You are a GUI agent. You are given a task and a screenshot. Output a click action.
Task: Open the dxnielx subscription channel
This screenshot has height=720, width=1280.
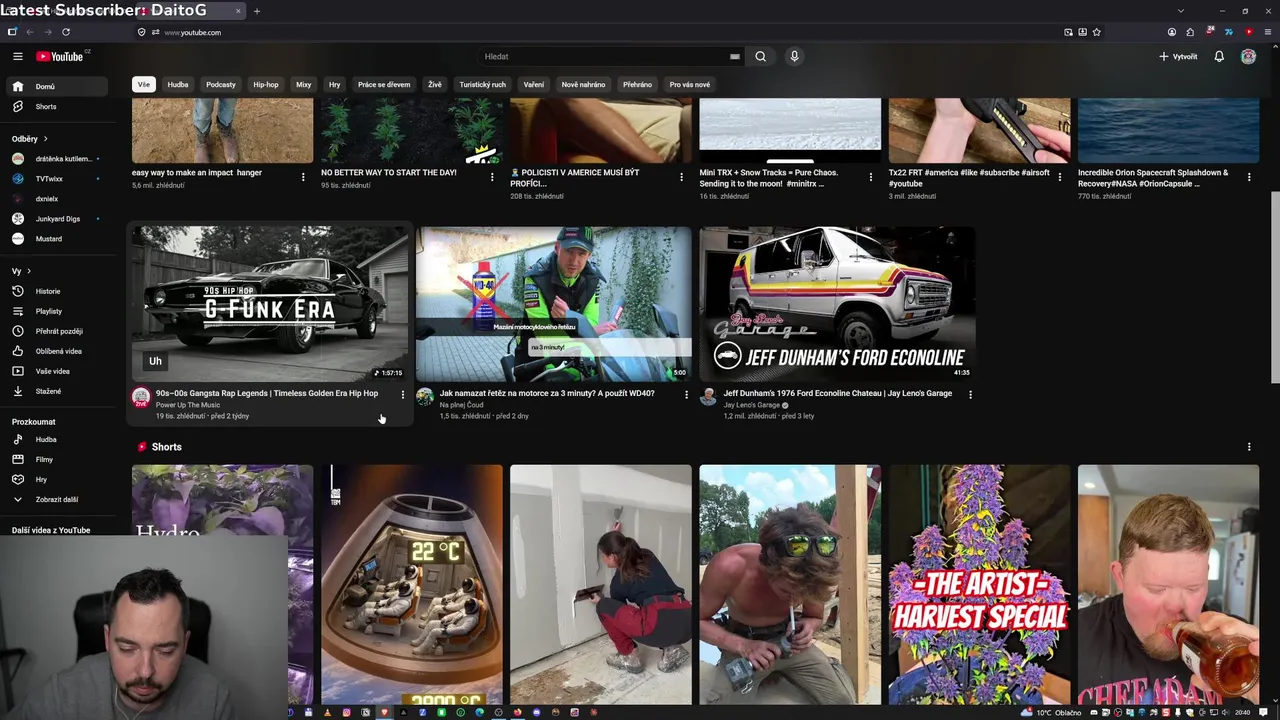coord(58,199)
